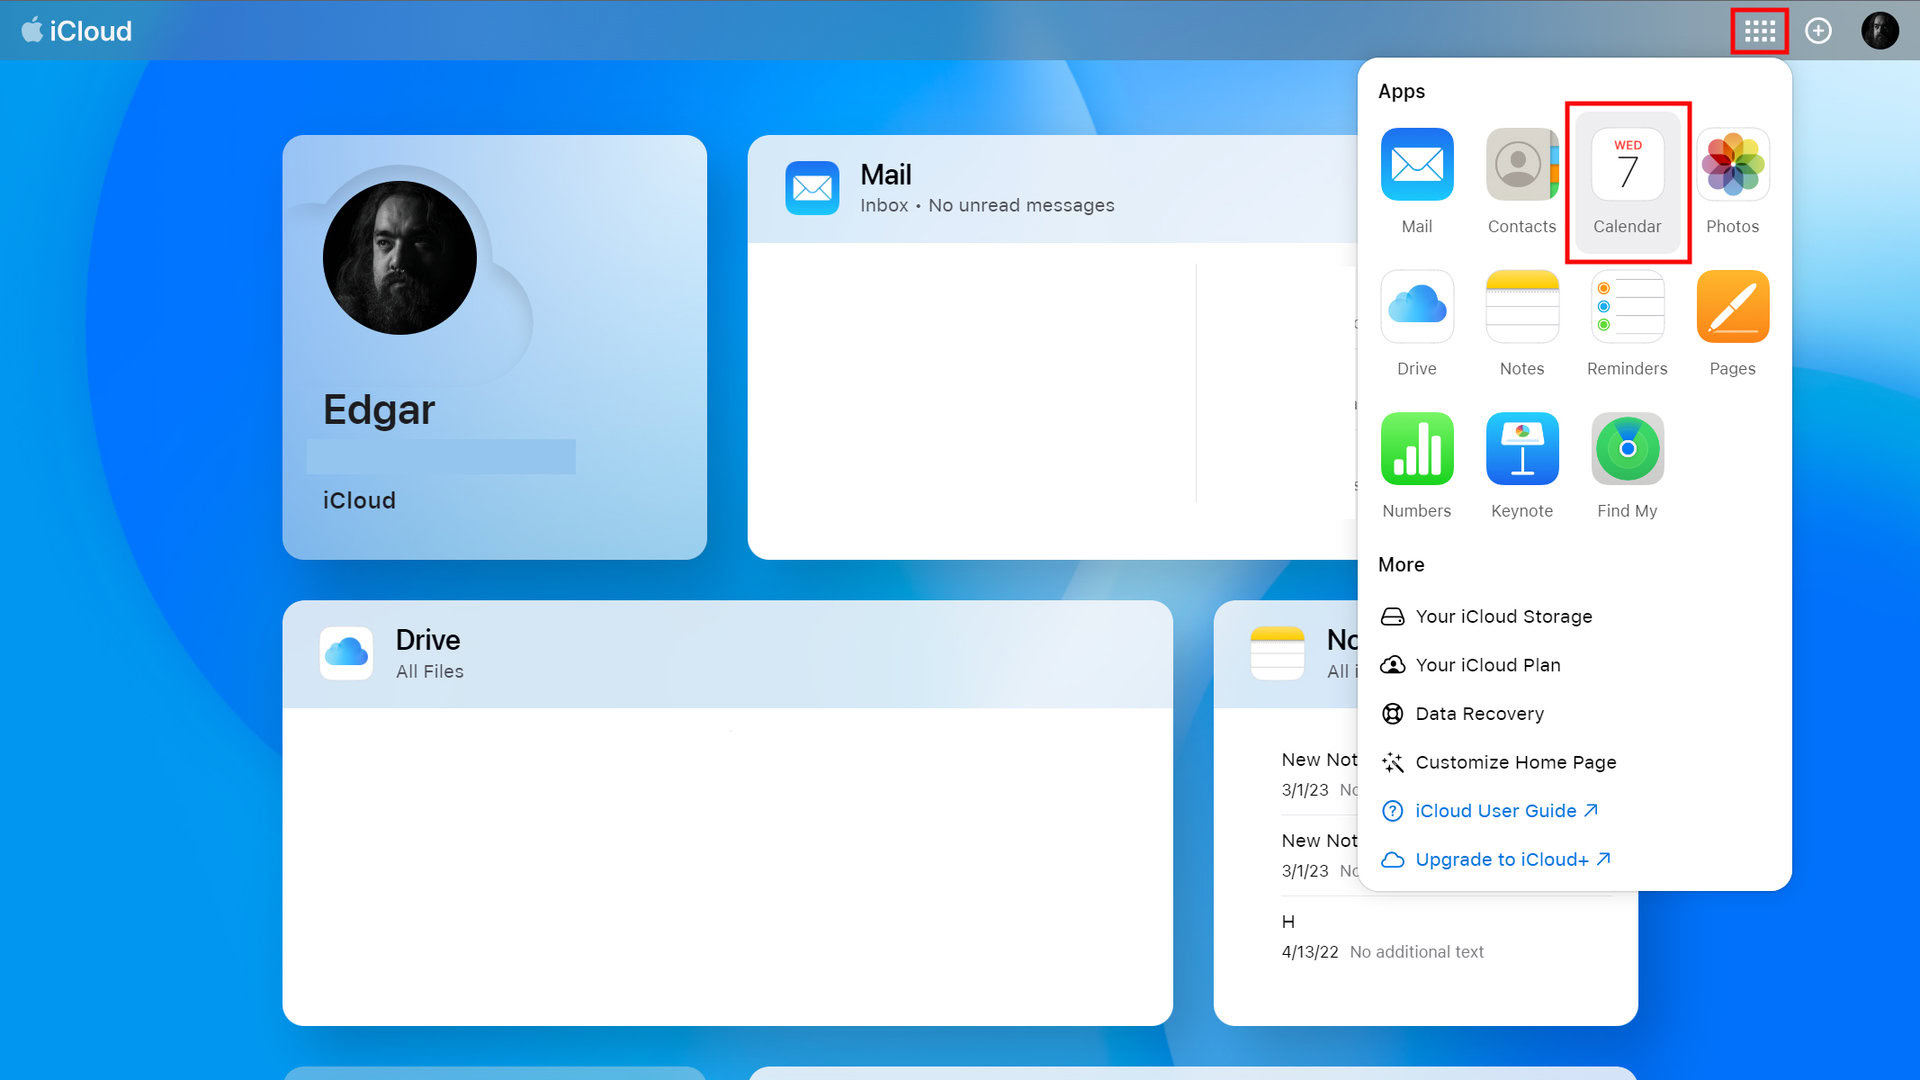Choose Customize Home Page
Viewport: 1920px width, 1080px height.
[1515, 762]
